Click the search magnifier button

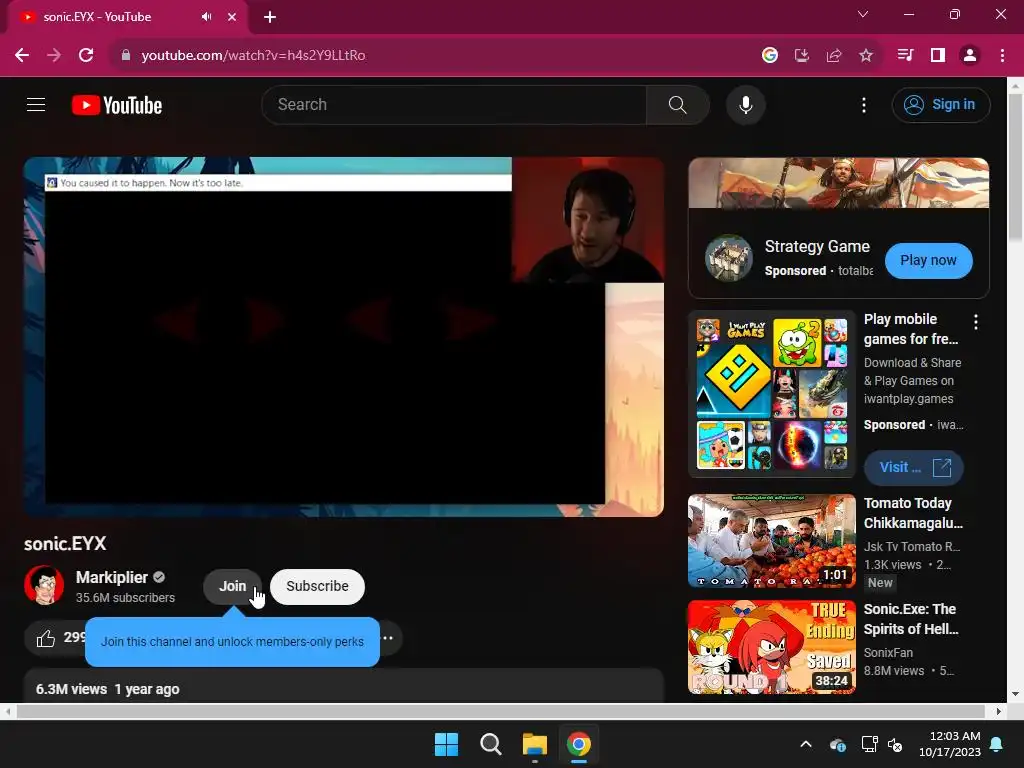point(677,104)
